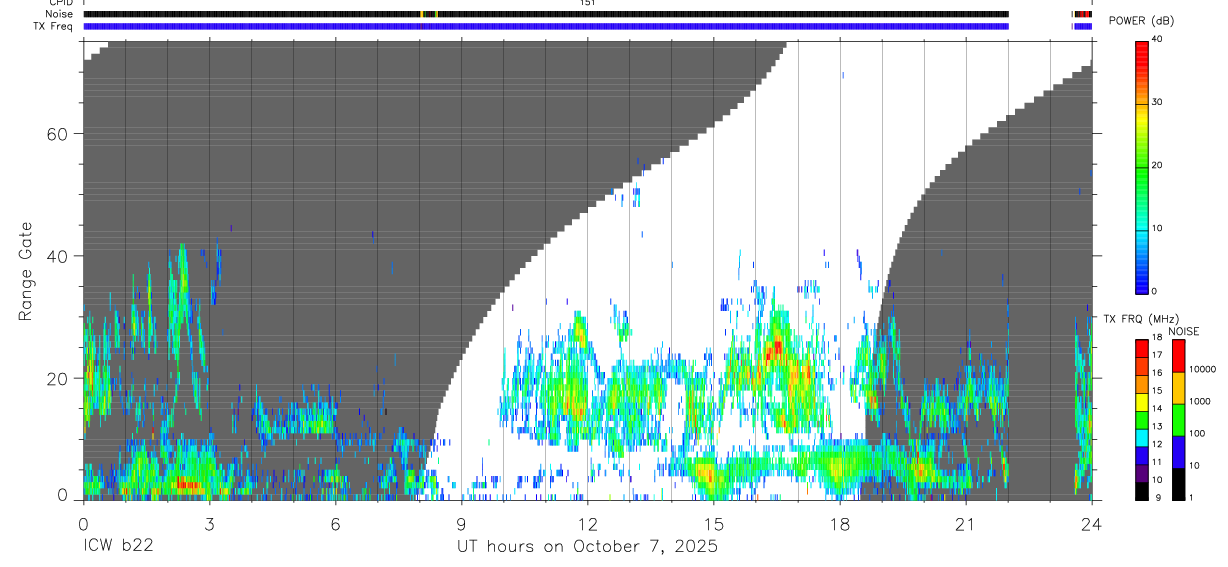The height and width of the screenshot is (567, 1228).
Task: Click the red high-power echo near hour 16.5
Action: [775, 350]
